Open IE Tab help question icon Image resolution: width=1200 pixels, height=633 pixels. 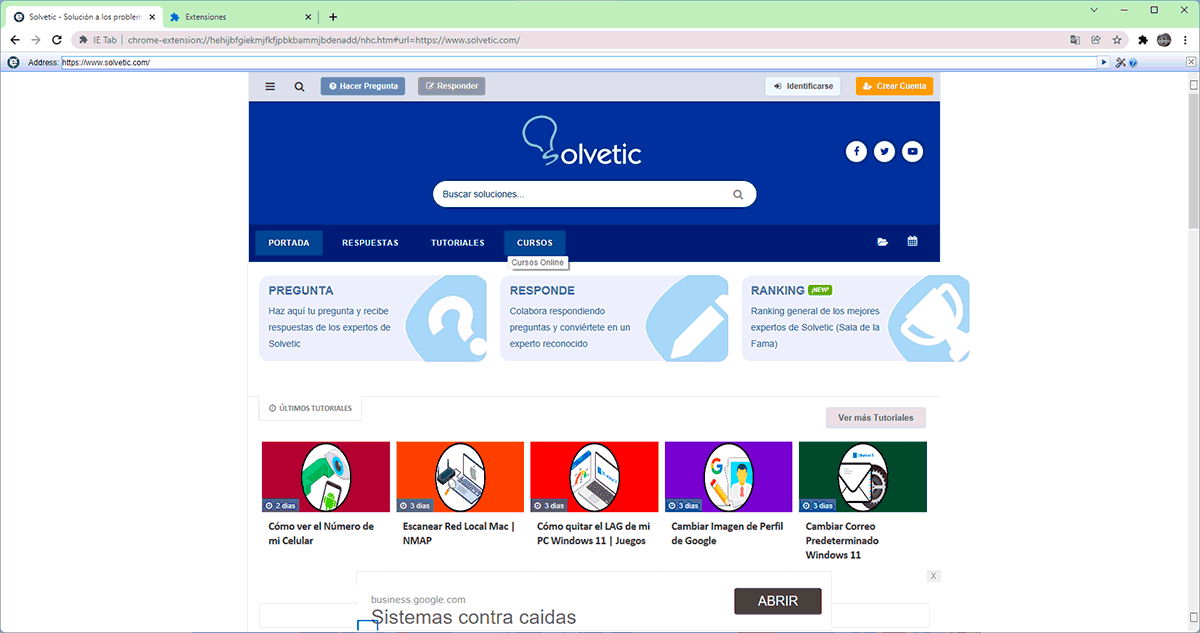[1133, 62]
